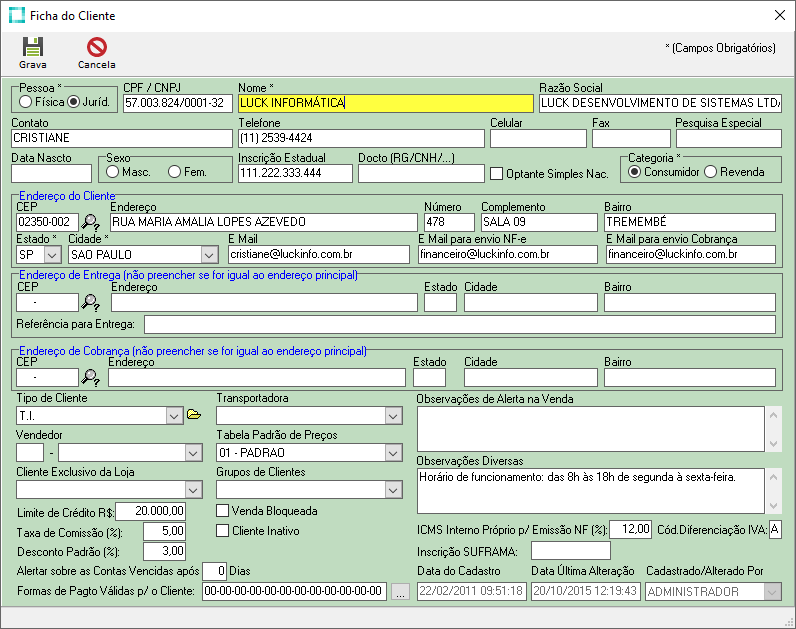This screenshot has width=796, height=629.
Task: Click the Razão Social text field
Action: tap(660, 103)
